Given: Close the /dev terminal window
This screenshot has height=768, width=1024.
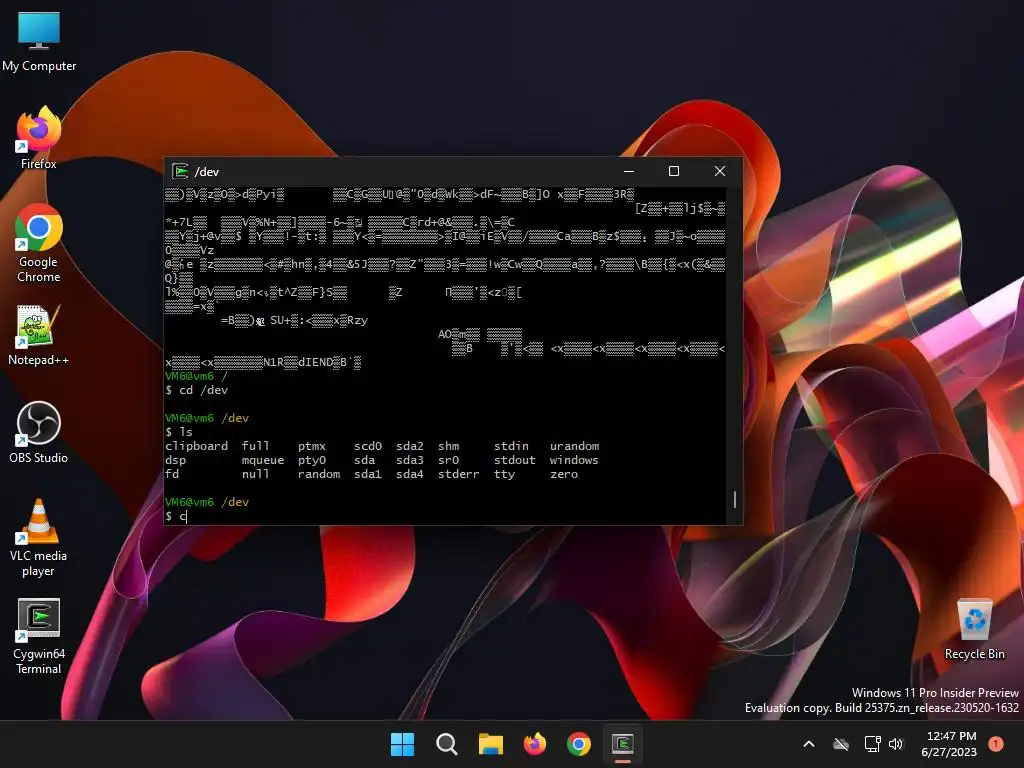Looking at the screenshot, I should tap(720, 171).
